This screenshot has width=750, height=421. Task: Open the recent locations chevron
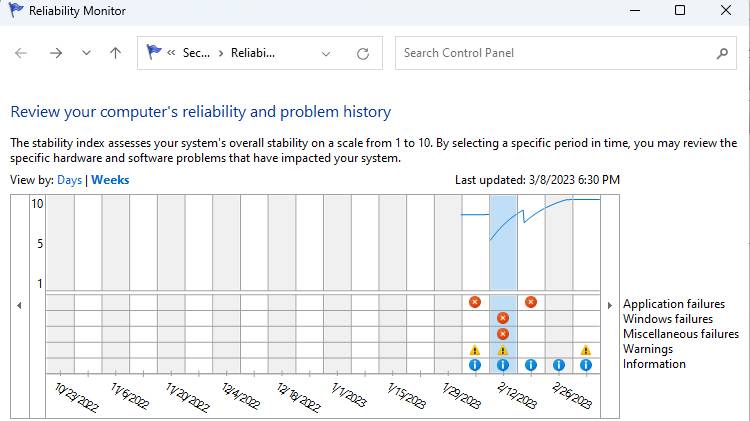point(86,54)
